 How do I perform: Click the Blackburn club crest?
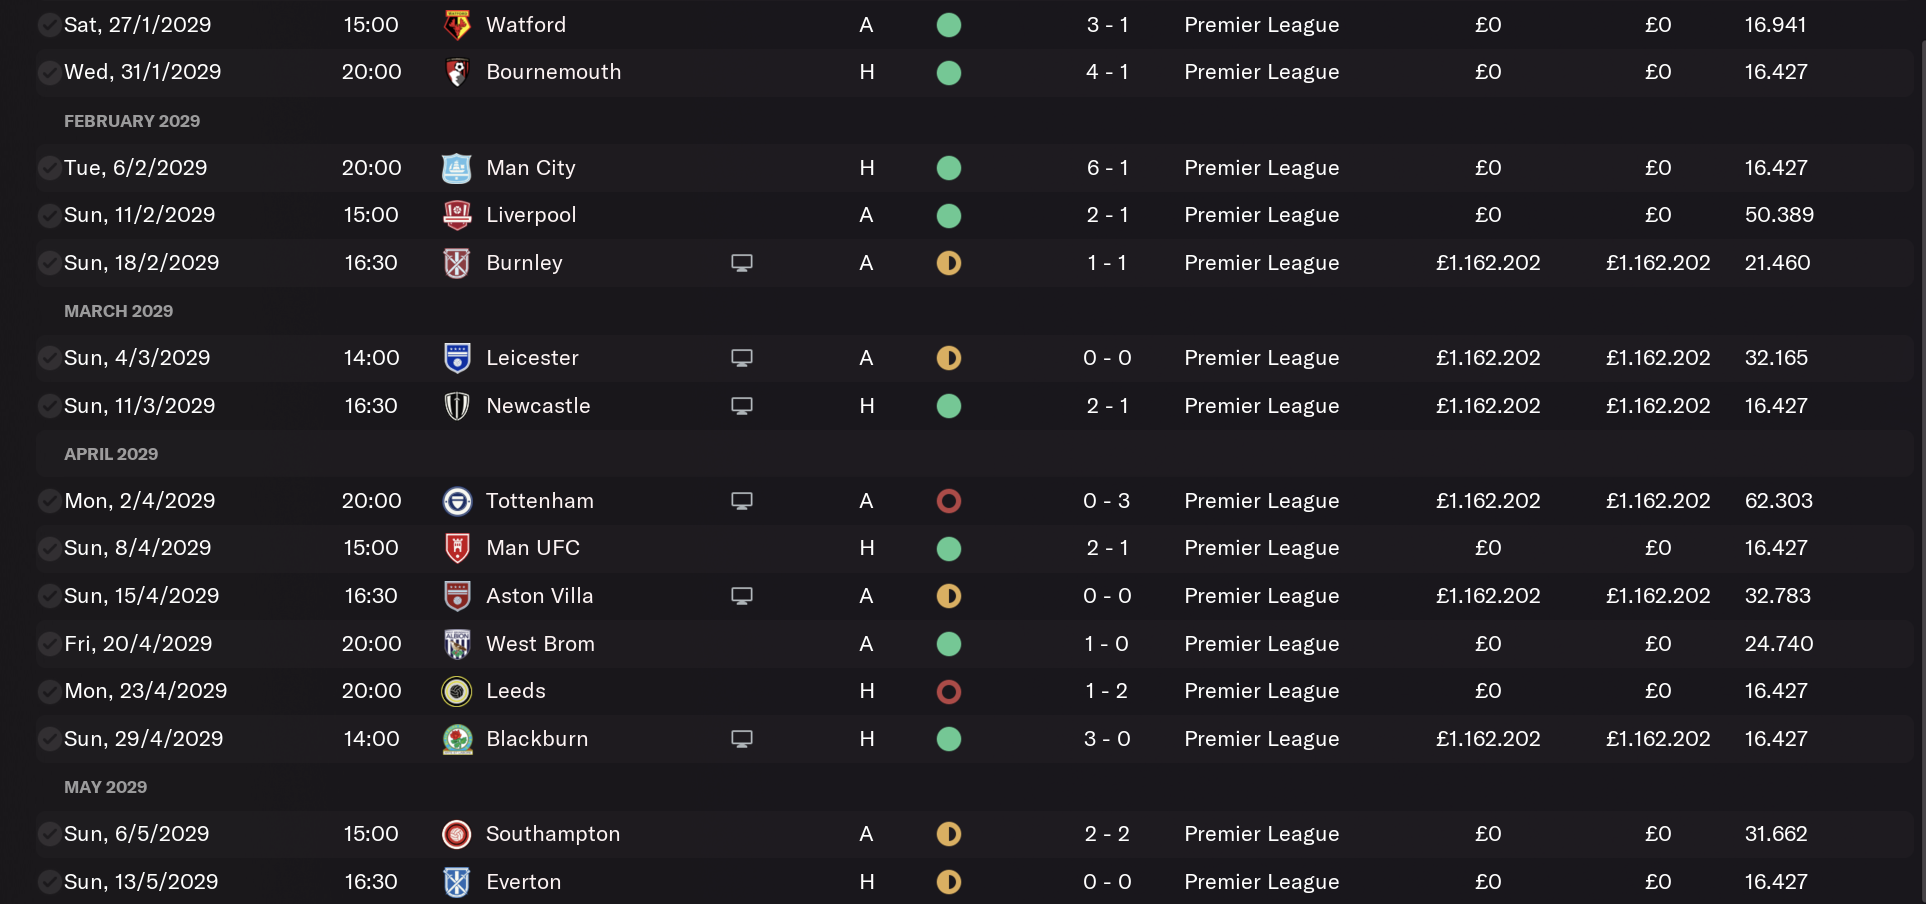457,739
